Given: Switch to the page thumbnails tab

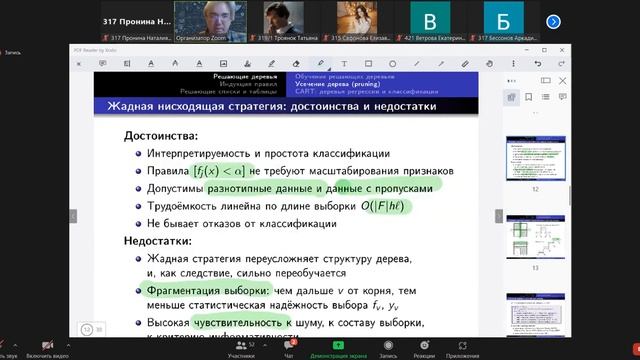Looking at the screenshot, I should click(511, 97).
